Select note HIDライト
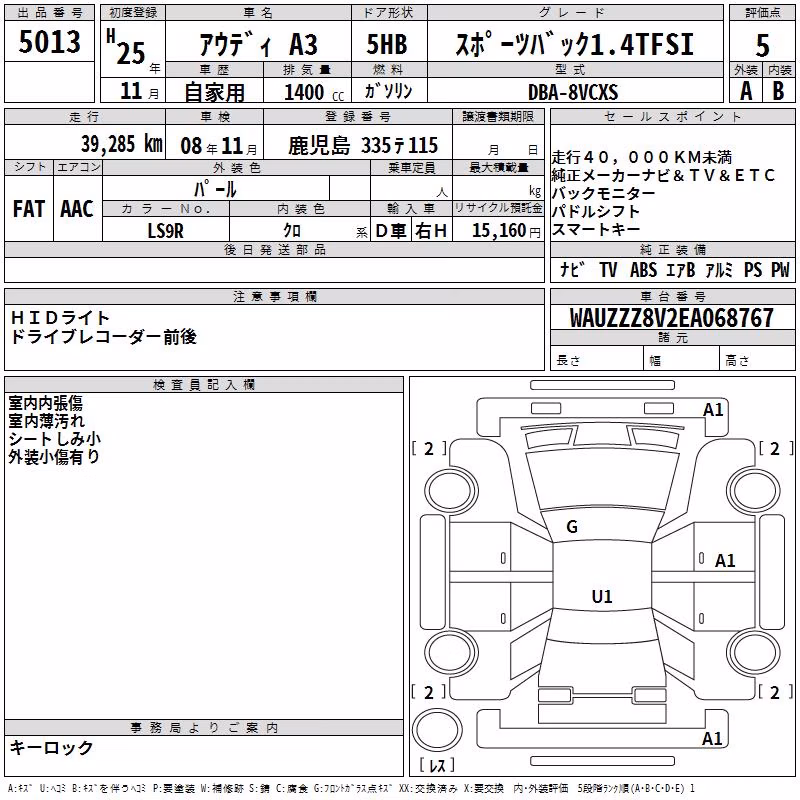The height and width of the screenshot is (800, 800). 60,318
